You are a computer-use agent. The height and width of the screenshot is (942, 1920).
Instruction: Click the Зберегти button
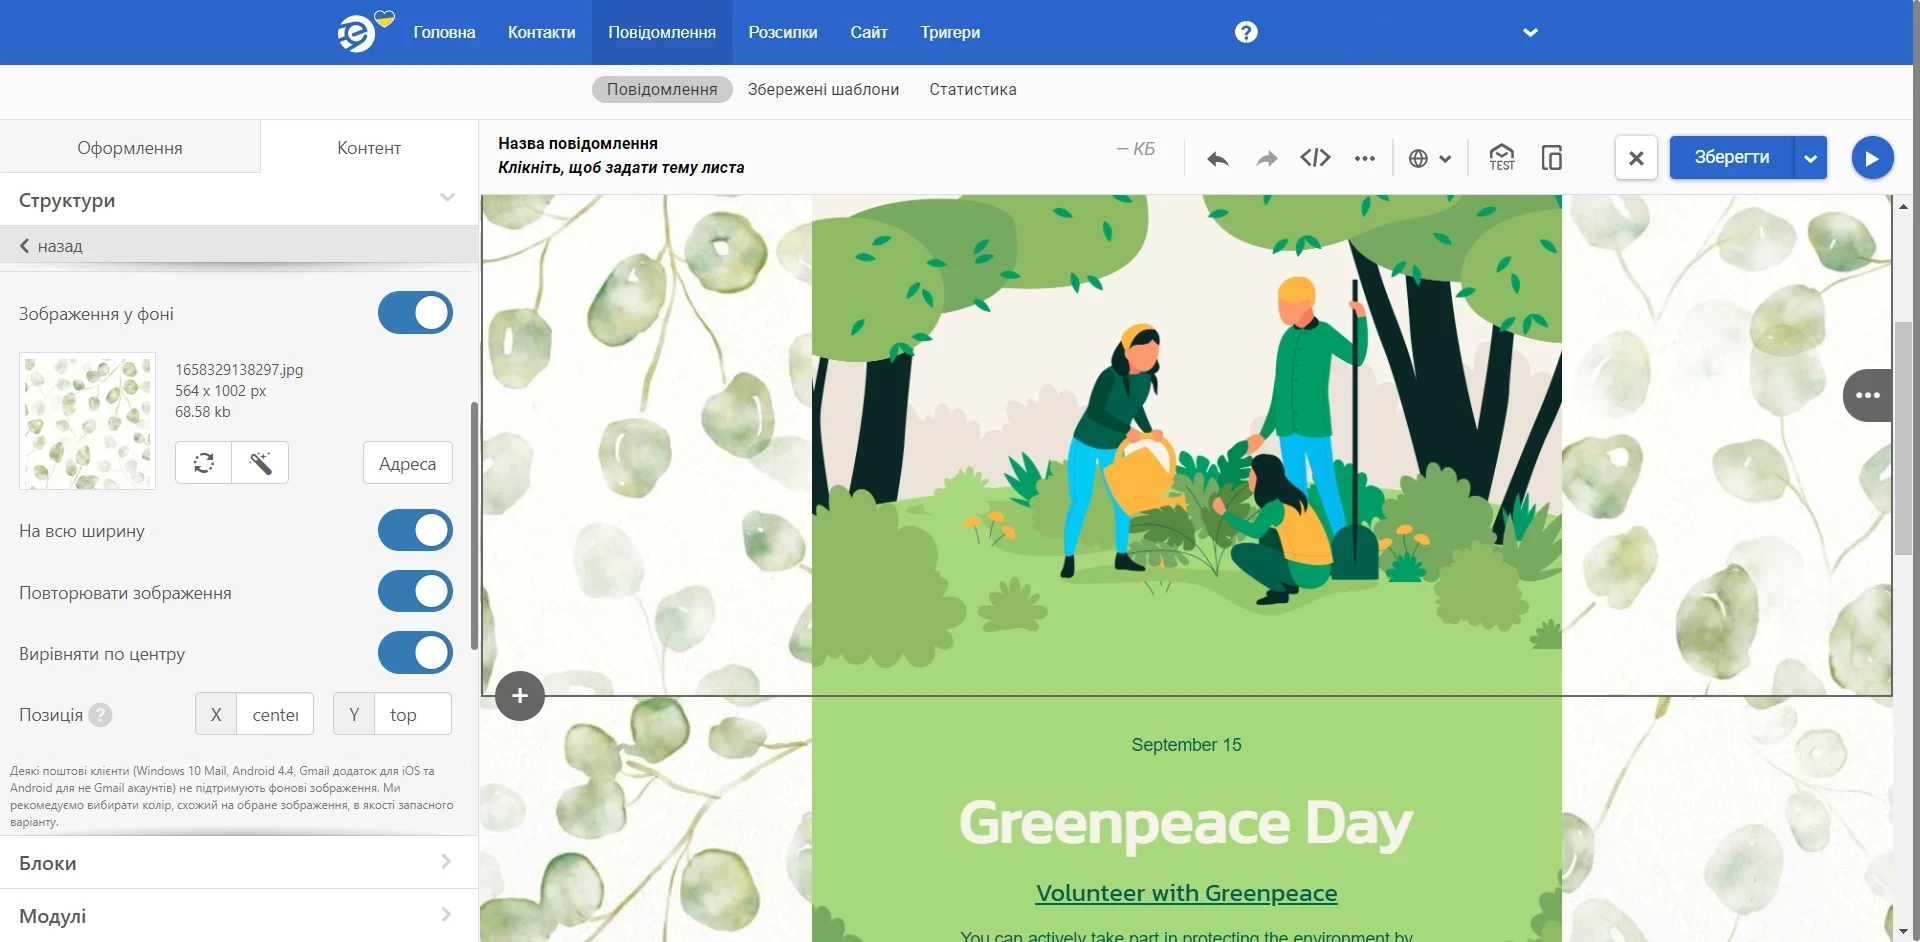(1732, 158)
